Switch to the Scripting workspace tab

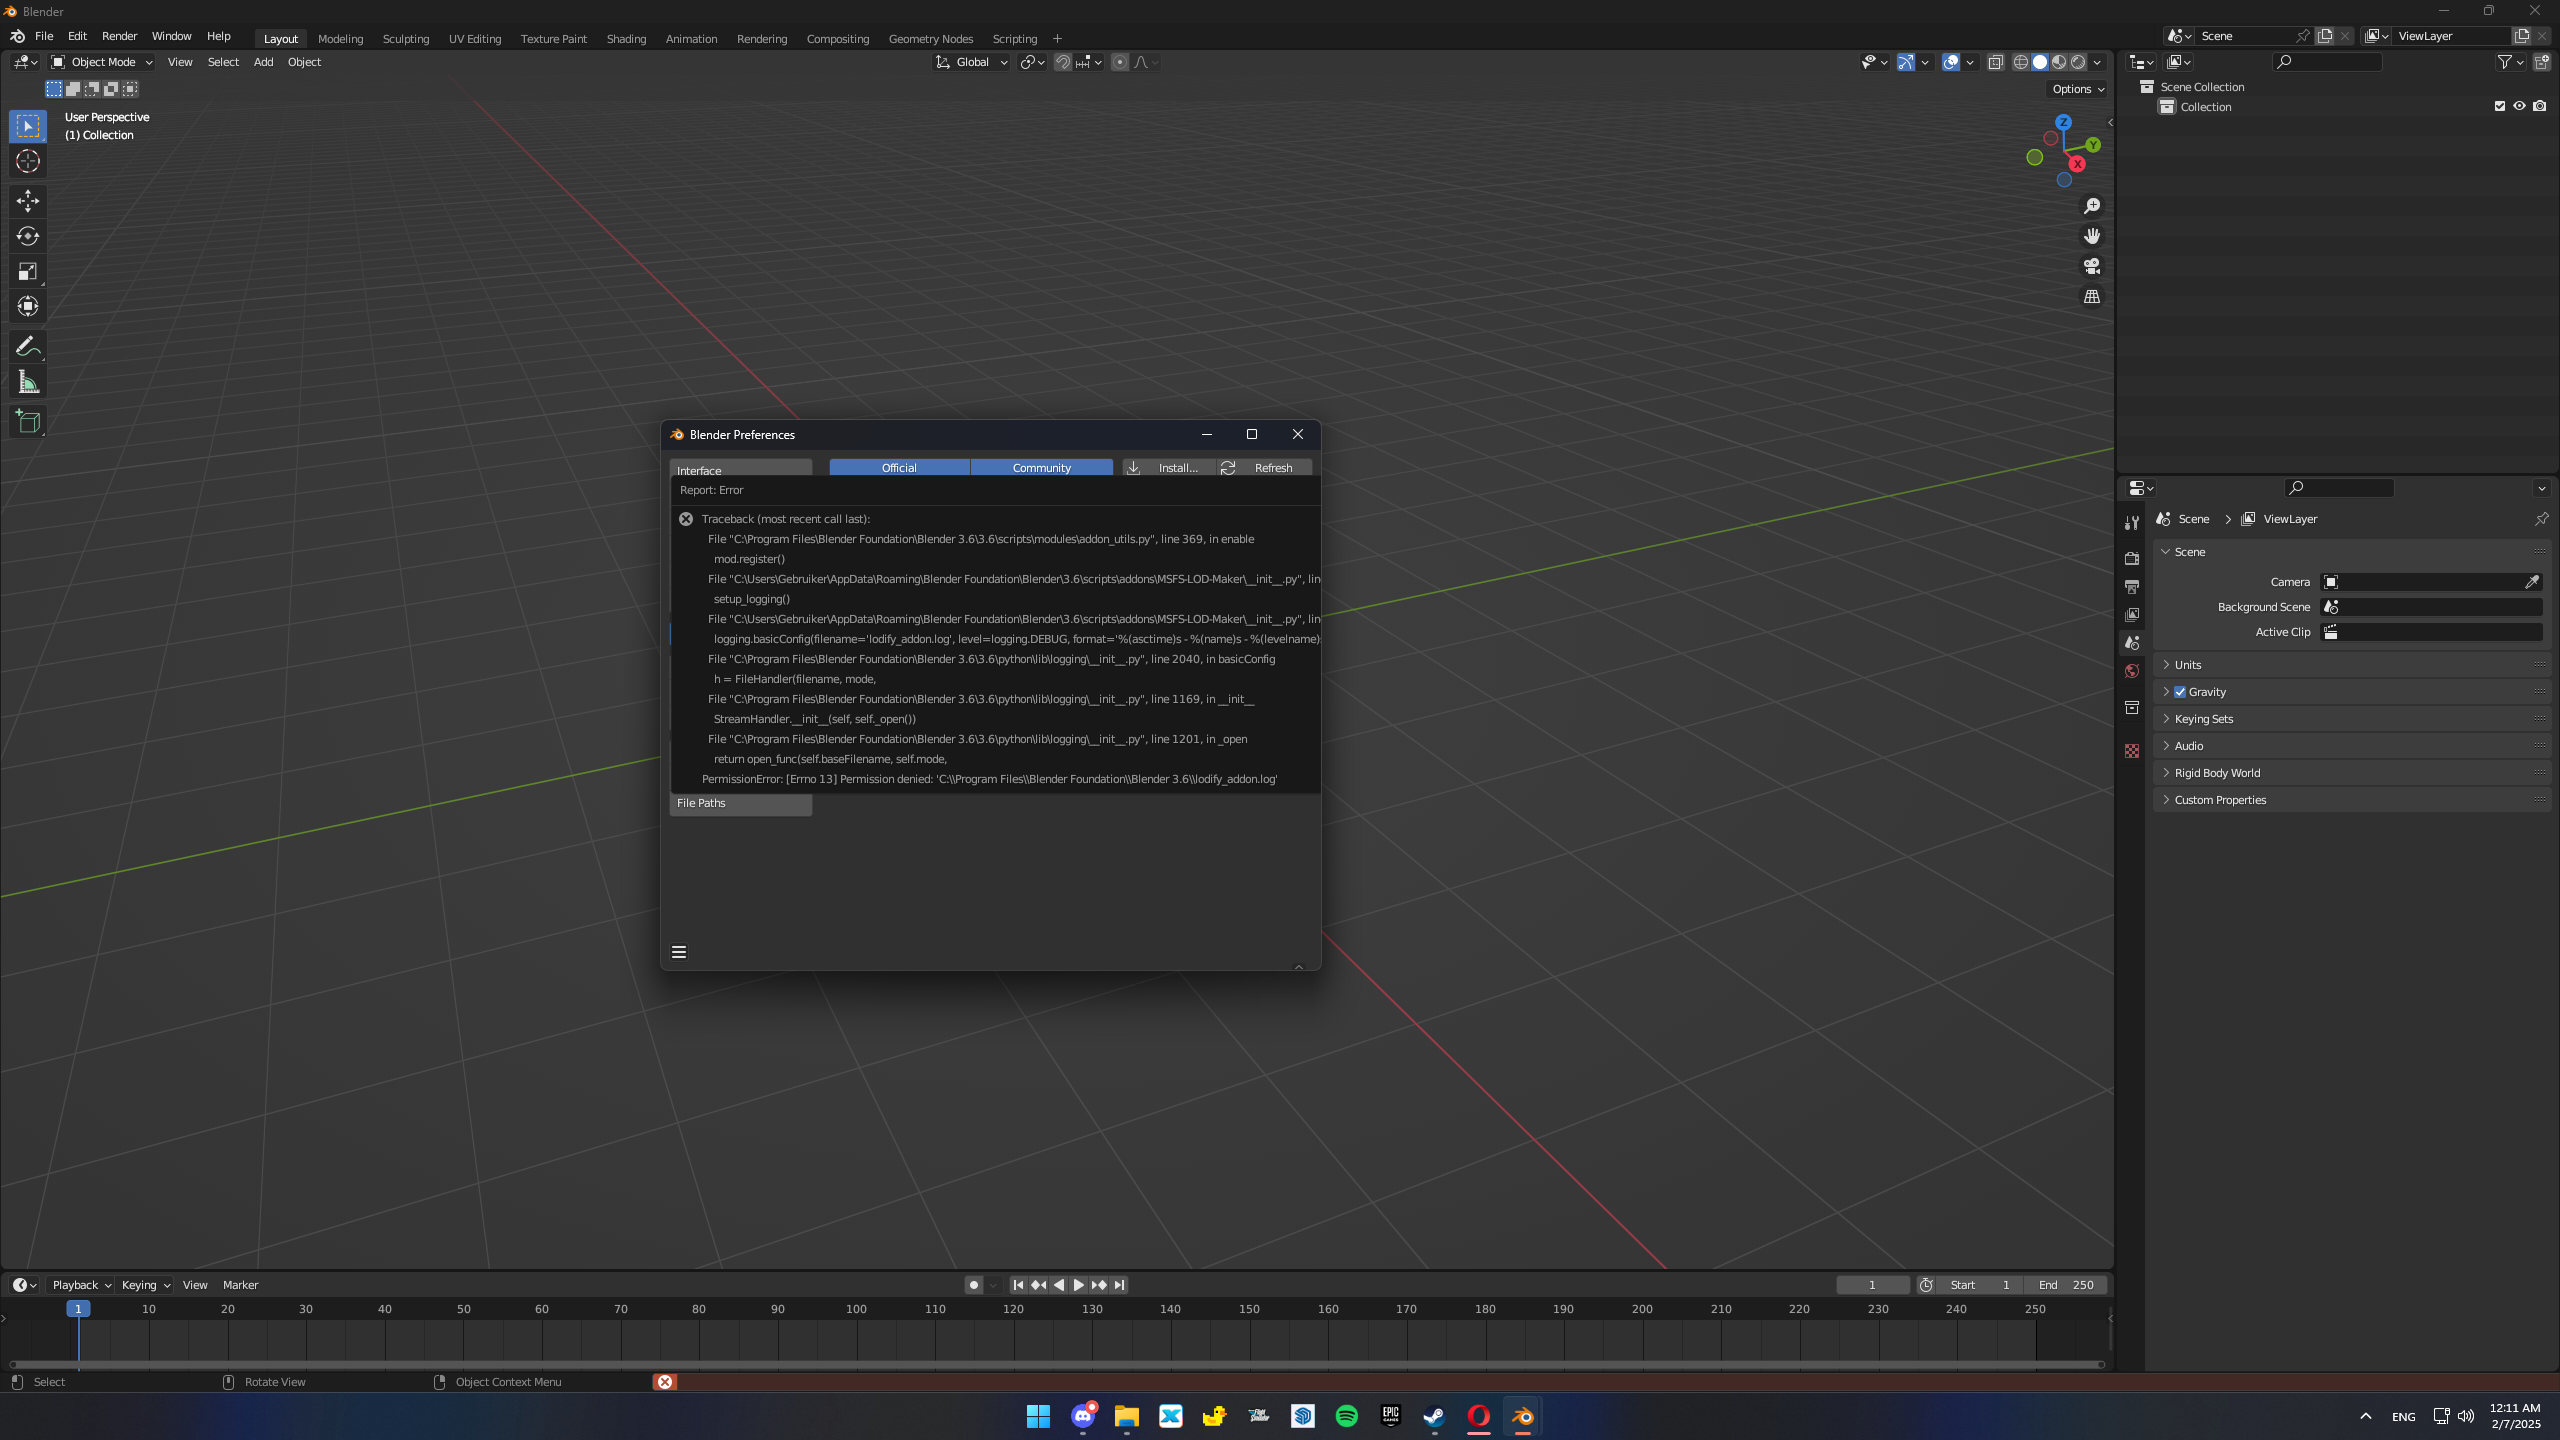click(x=1014, y=39)
